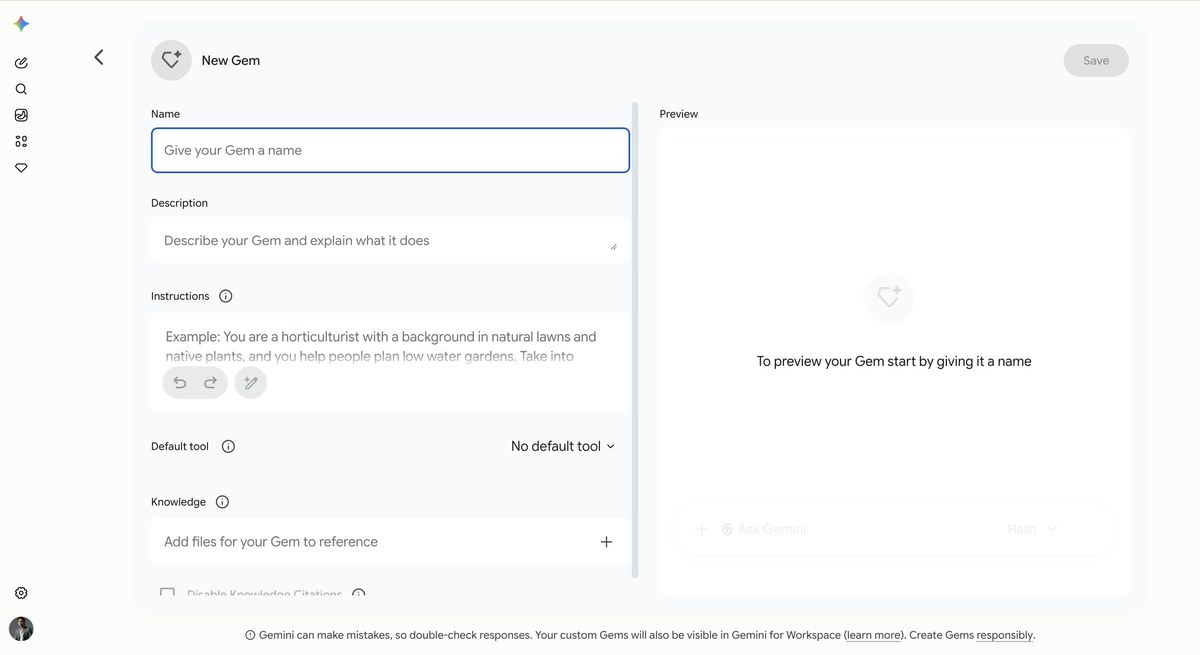1200x655 pixels.
Task: Show the Knowledge info tooltip
Action: (x=222, y=502)
